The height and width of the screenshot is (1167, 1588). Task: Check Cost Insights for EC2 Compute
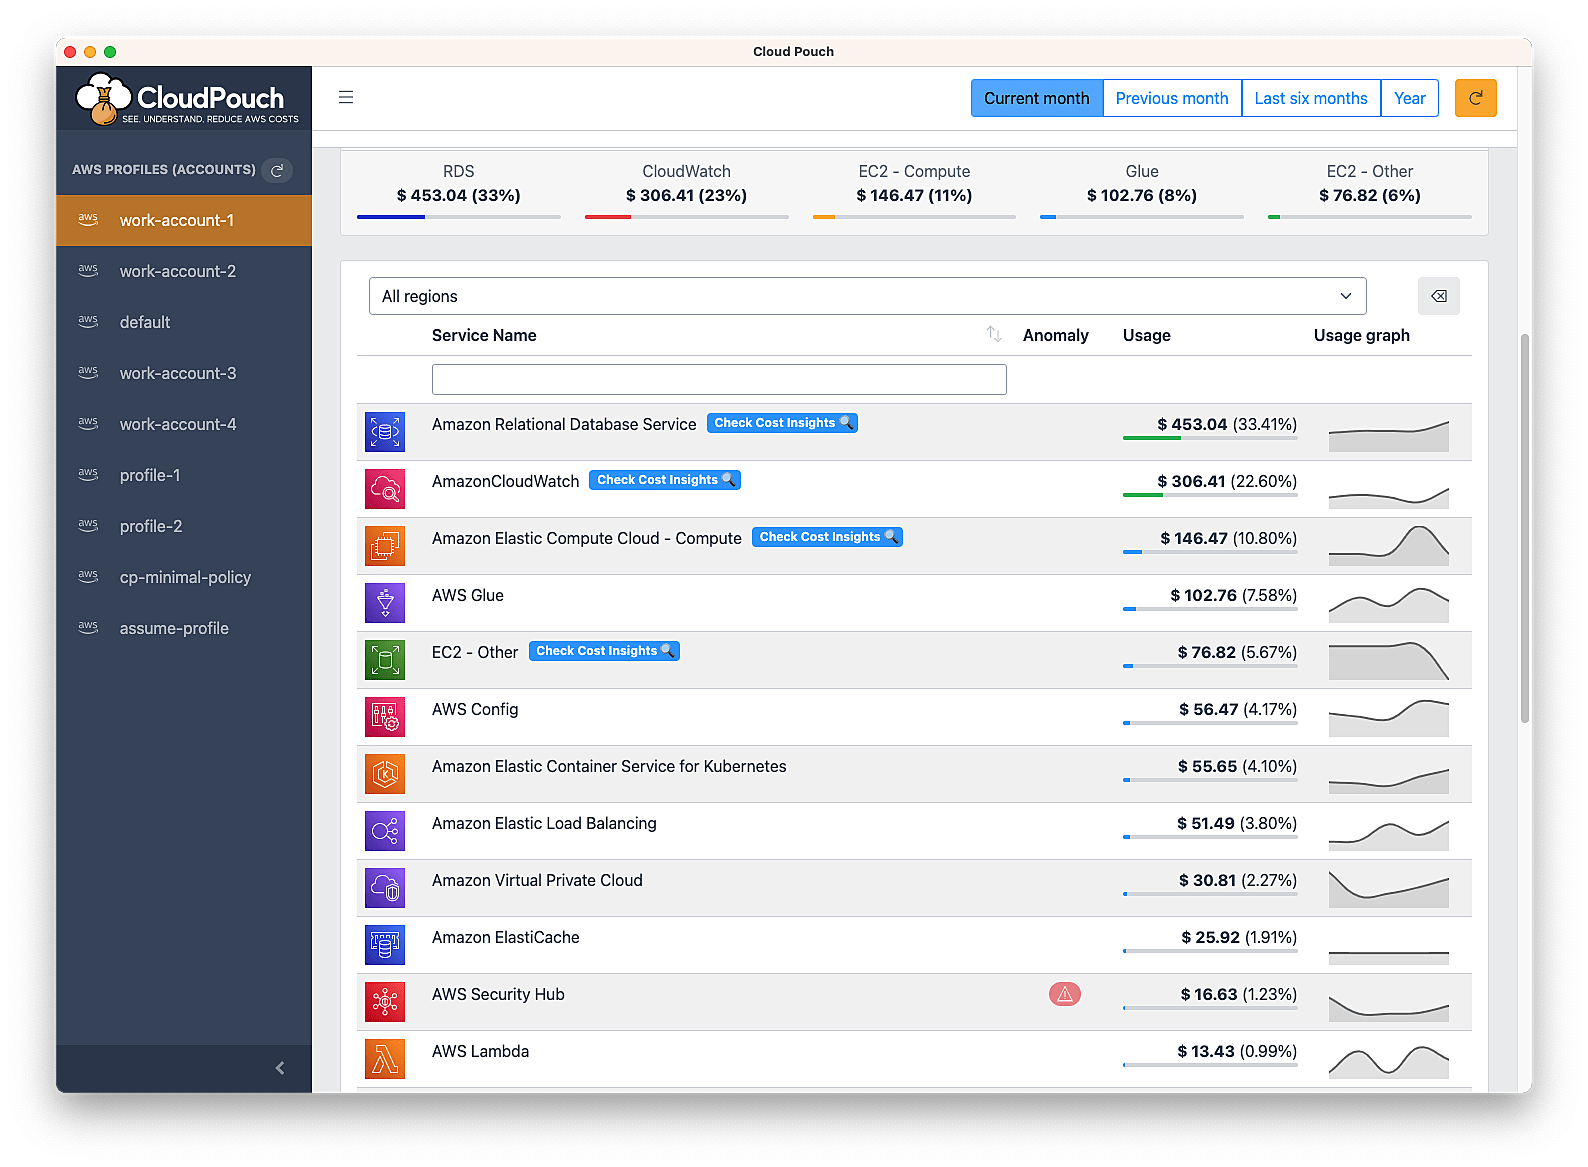[x=827, y=537]
